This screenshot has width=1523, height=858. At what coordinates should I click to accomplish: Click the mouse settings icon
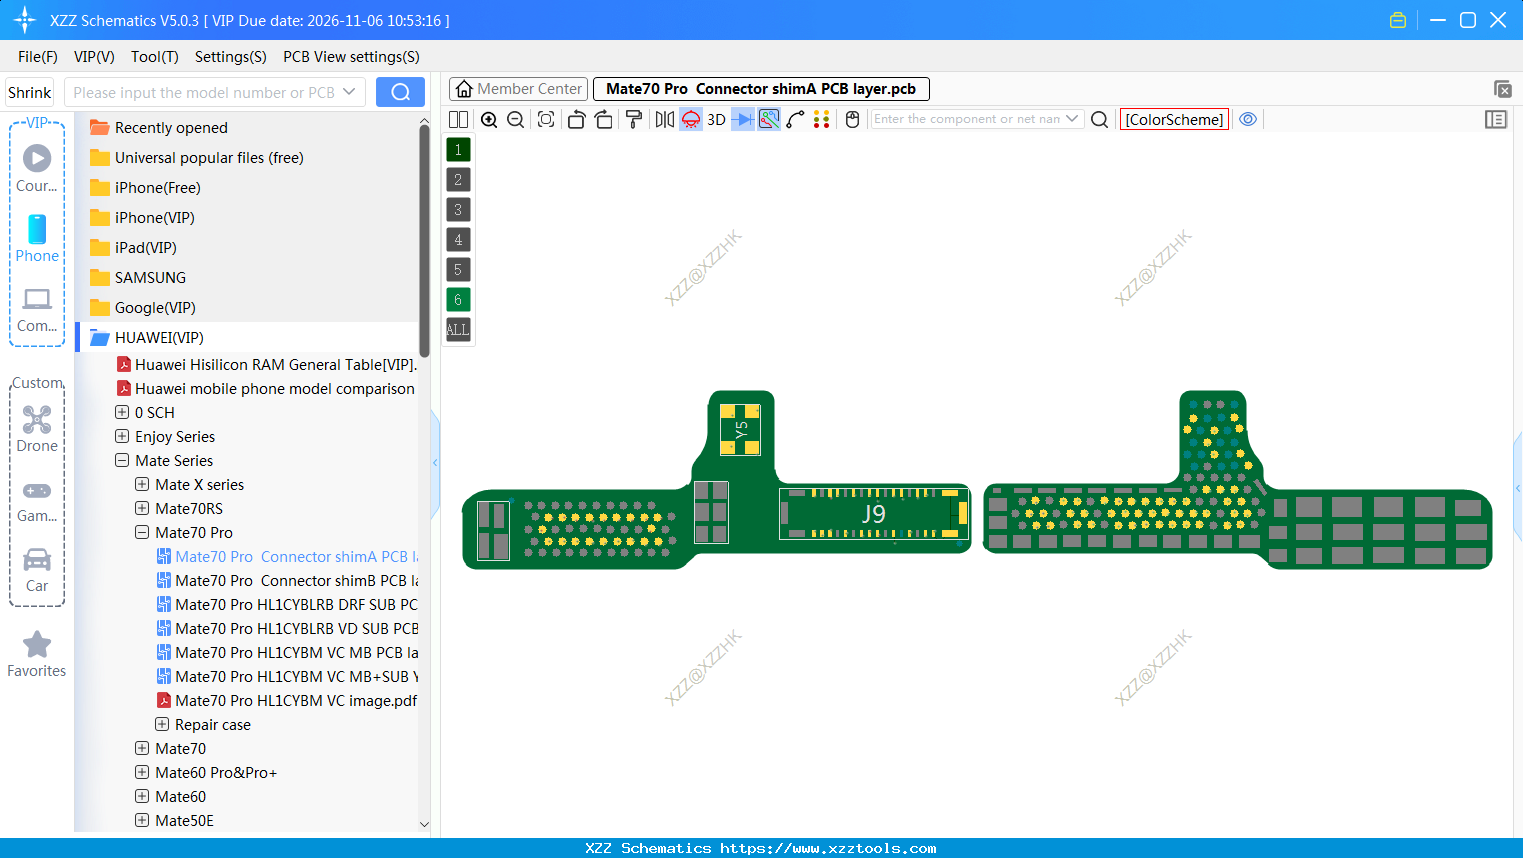pyautogui.click(x=853, y=120)
